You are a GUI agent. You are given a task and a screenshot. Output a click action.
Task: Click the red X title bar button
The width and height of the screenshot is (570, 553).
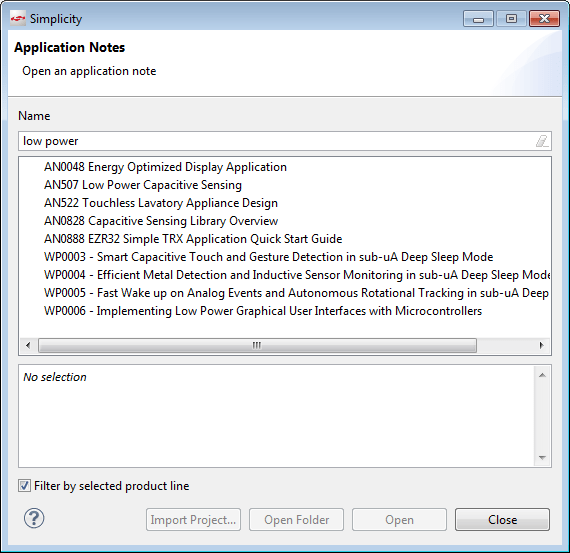coord(544,19)
